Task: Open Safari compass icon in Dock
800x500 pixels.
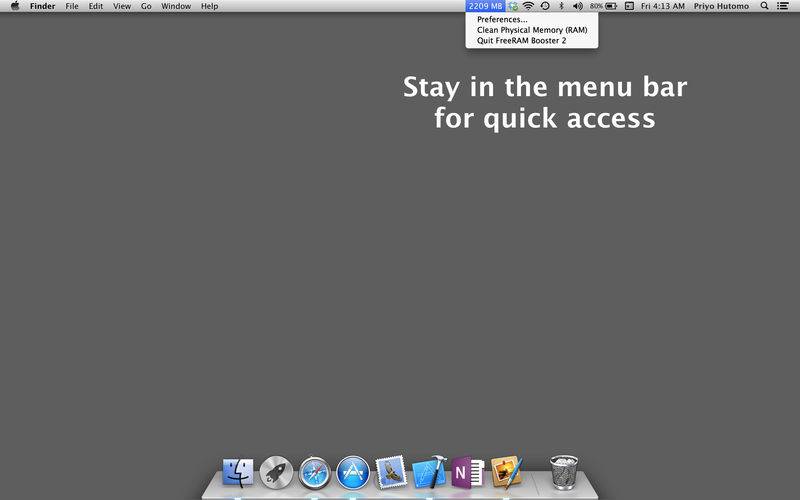Action: (x=315, y=472)
